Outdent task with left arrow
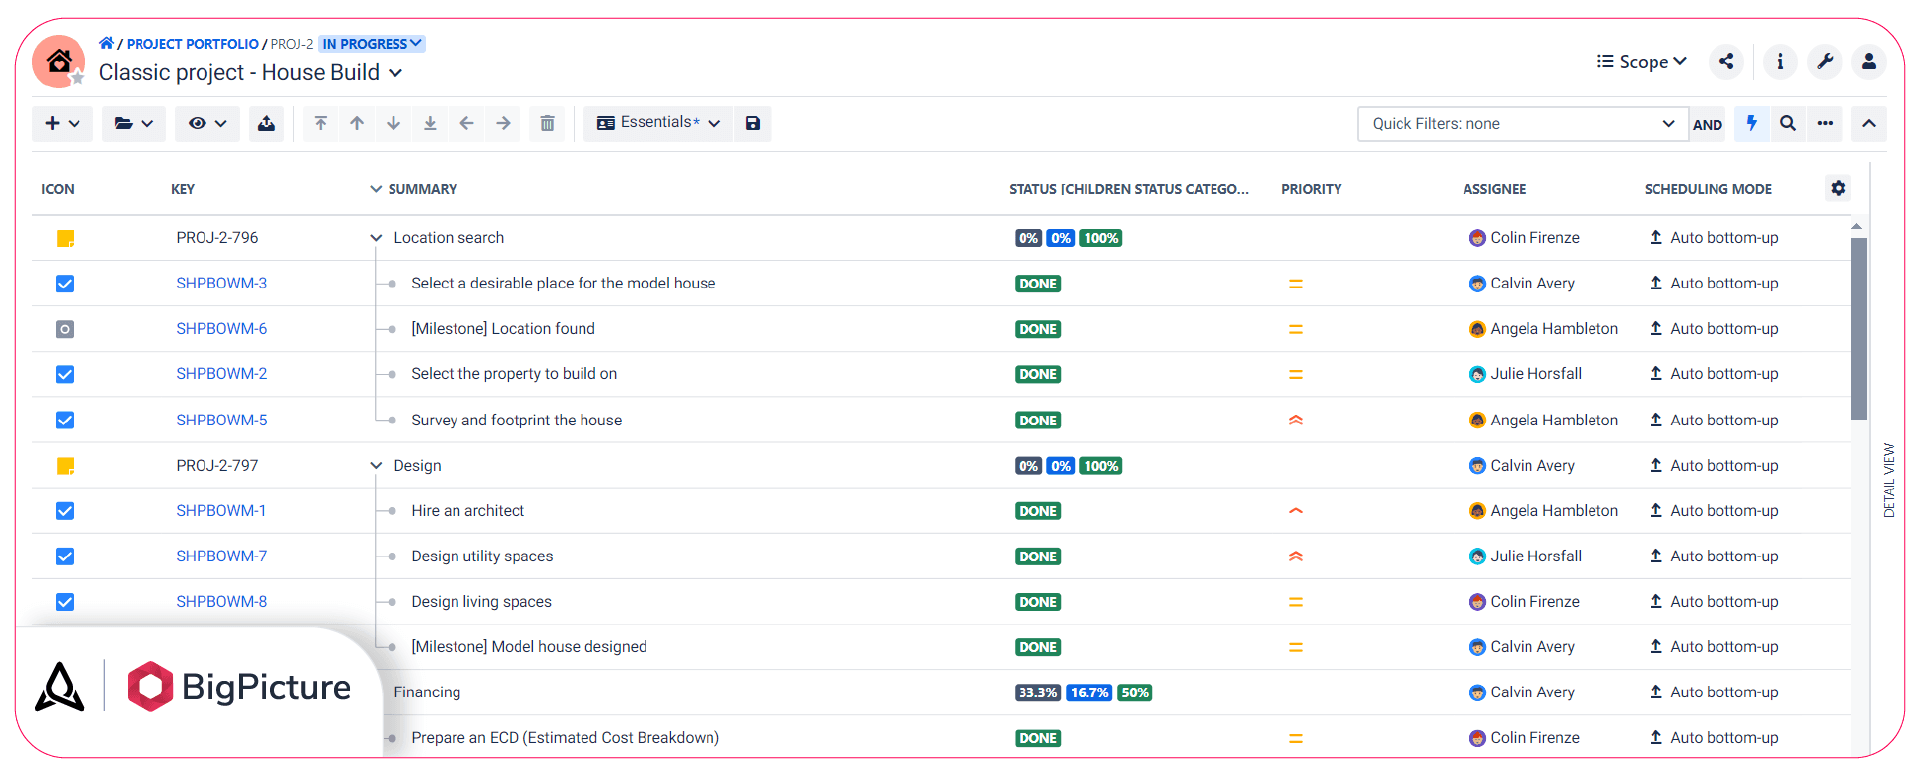The width and height of the screenshot is (1920, 780). tap(467, 123)
